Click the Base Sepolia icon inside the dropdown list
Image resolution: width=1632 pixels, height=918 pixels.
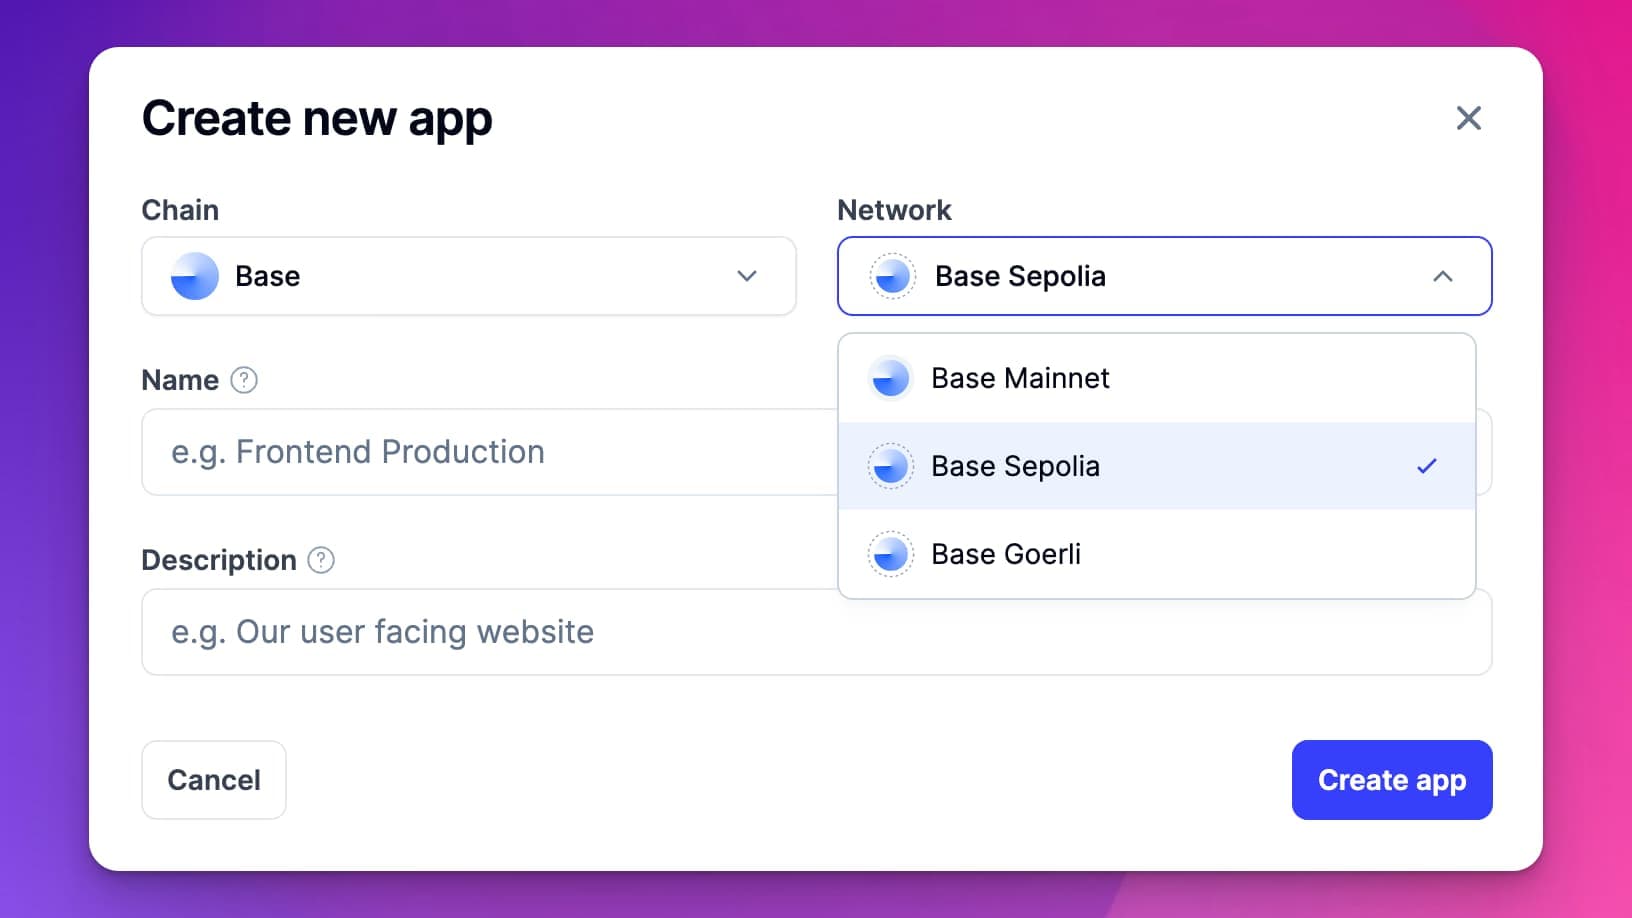[x=890, y=465]
